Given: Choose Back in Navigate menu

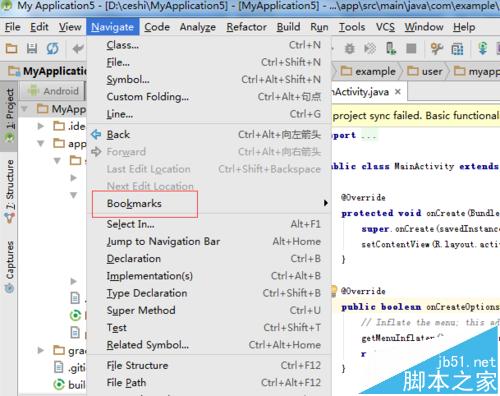Looking at the screenshot, I should pyautogui.click(x=209, y=135).
